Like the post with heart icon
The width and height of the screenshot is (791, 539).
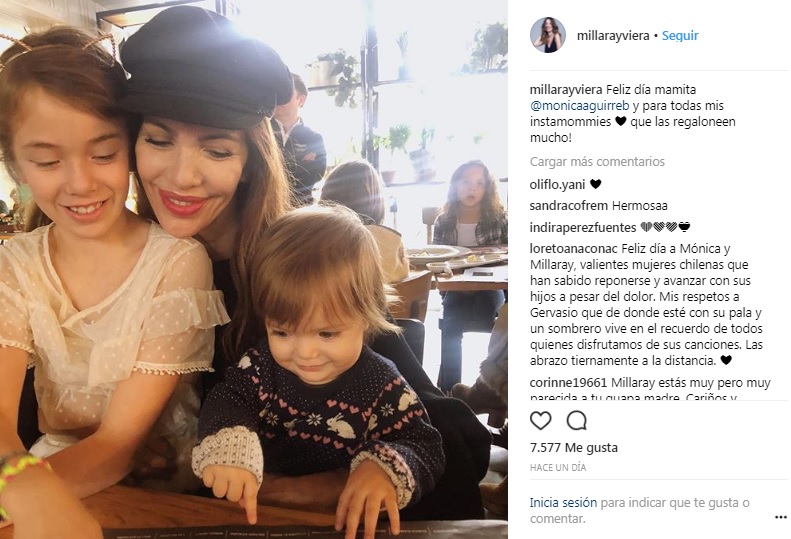pyautogui.click(x=540, y=420)
